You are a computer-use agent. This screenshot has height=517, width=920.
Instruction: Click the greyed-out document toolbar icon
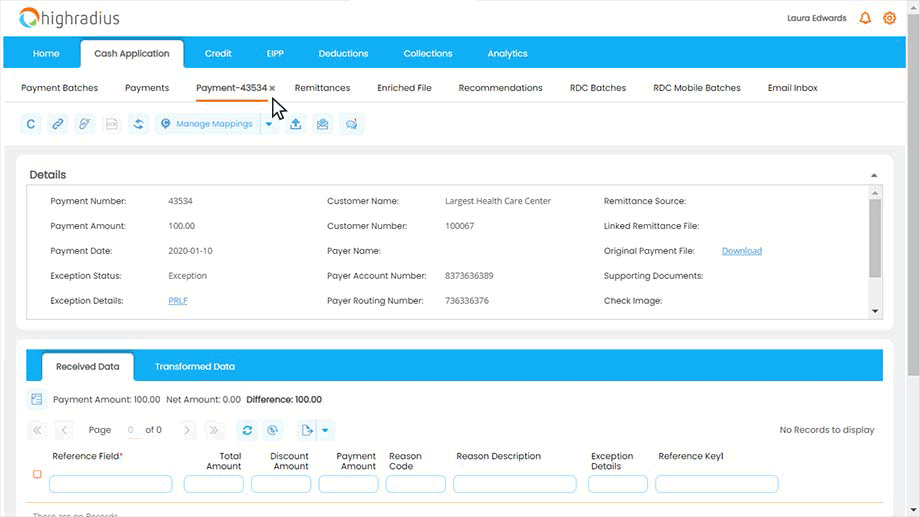[x=111, y=124]
